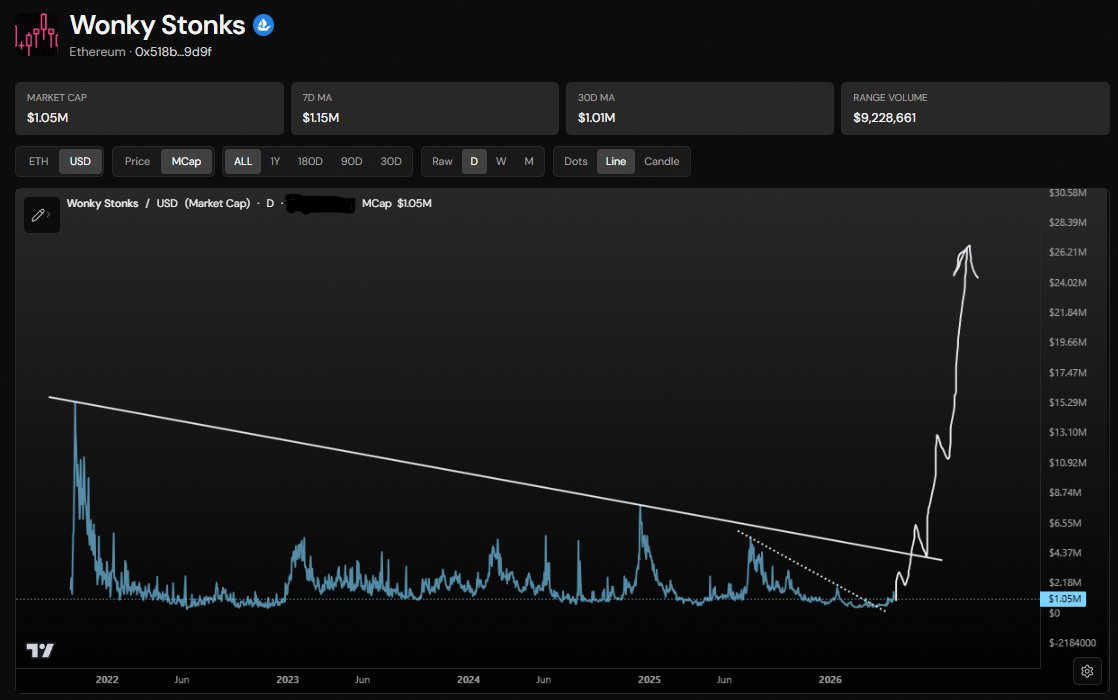The width and height of the screenshot is (1118, 700).
Task: Choose the W weekly interval
Action: (x=501, y=161)
